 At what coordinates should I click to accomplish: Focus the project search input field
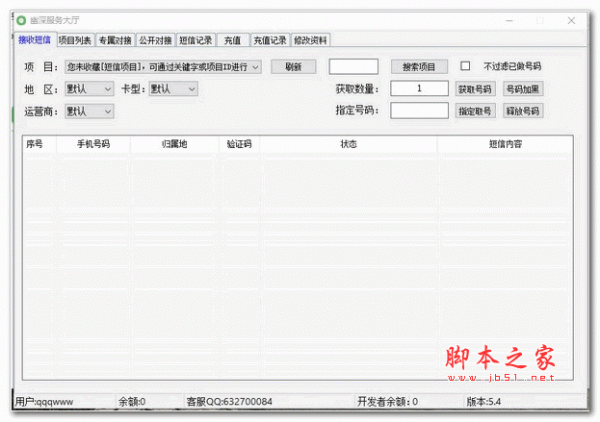(x=354, y=67)
